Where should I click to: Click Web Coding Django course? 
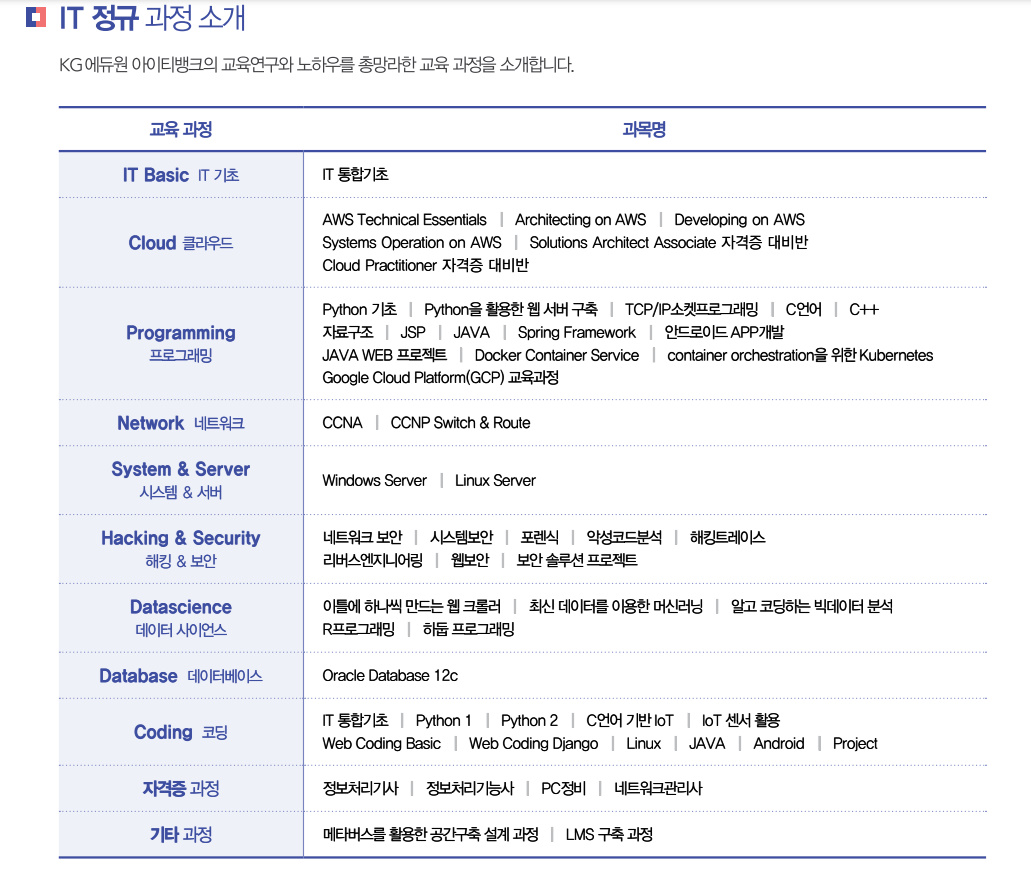[533, 744]
